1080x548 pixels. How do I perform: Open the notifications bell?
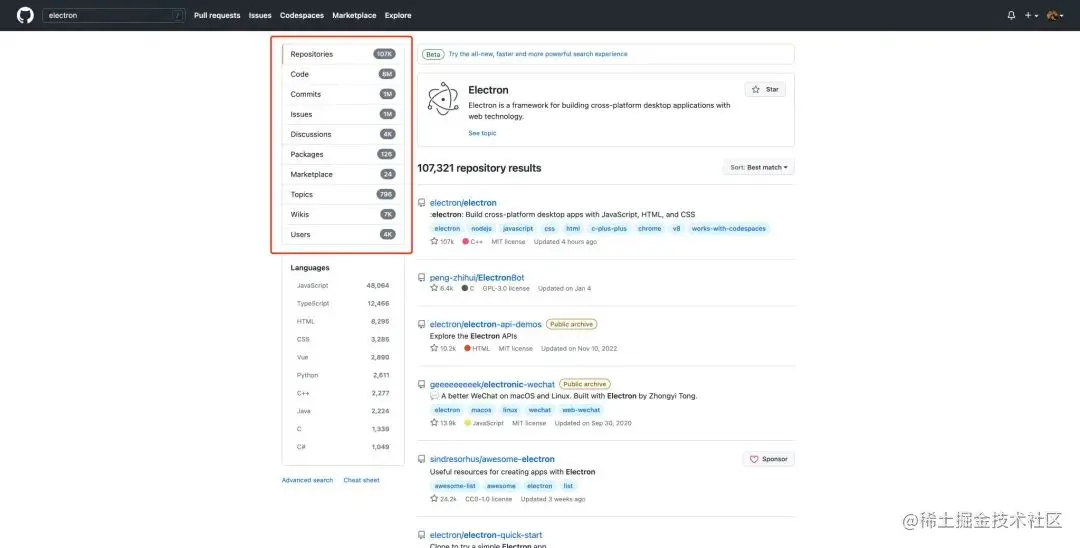pyautogui.click(x=1011, y=15)
